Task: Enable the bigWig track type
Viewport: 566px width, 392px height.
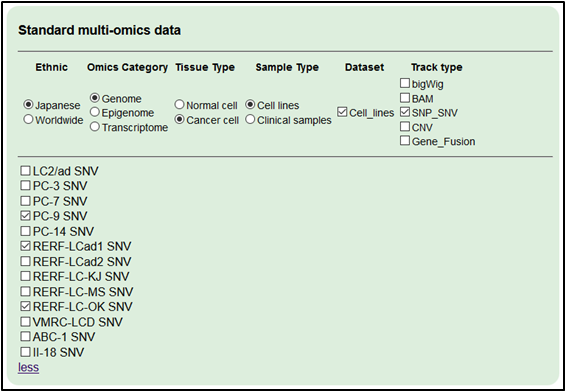Action: (405, 83)
